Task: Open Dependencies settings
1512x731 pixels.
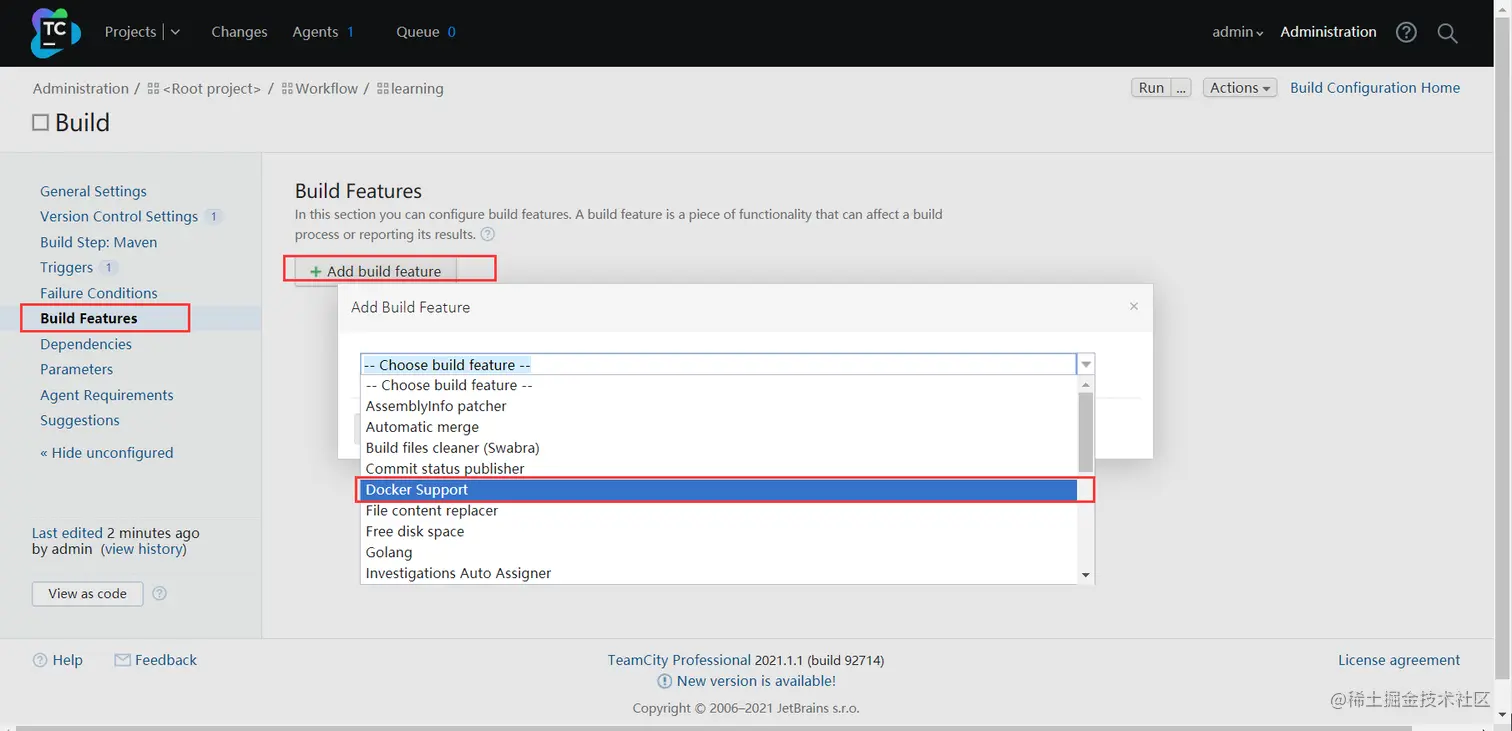Action: (86, 344)
